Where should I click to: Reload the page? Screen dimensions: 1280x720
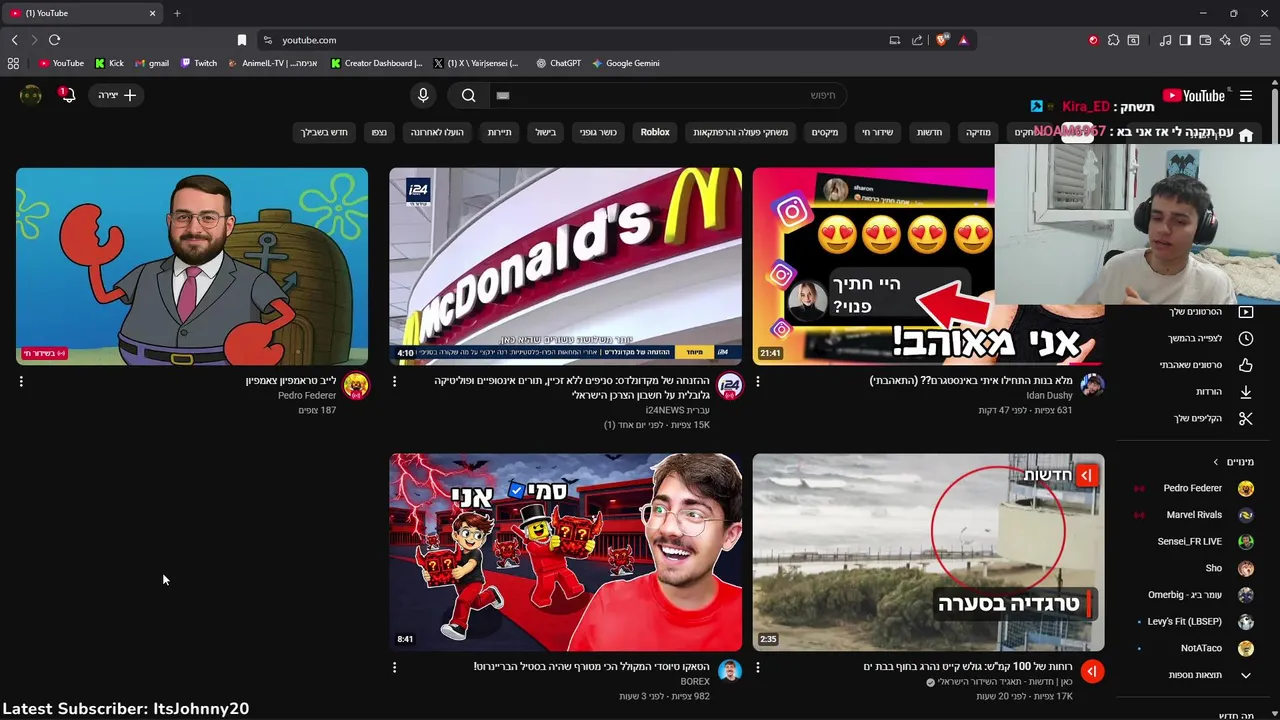point(54,40)
